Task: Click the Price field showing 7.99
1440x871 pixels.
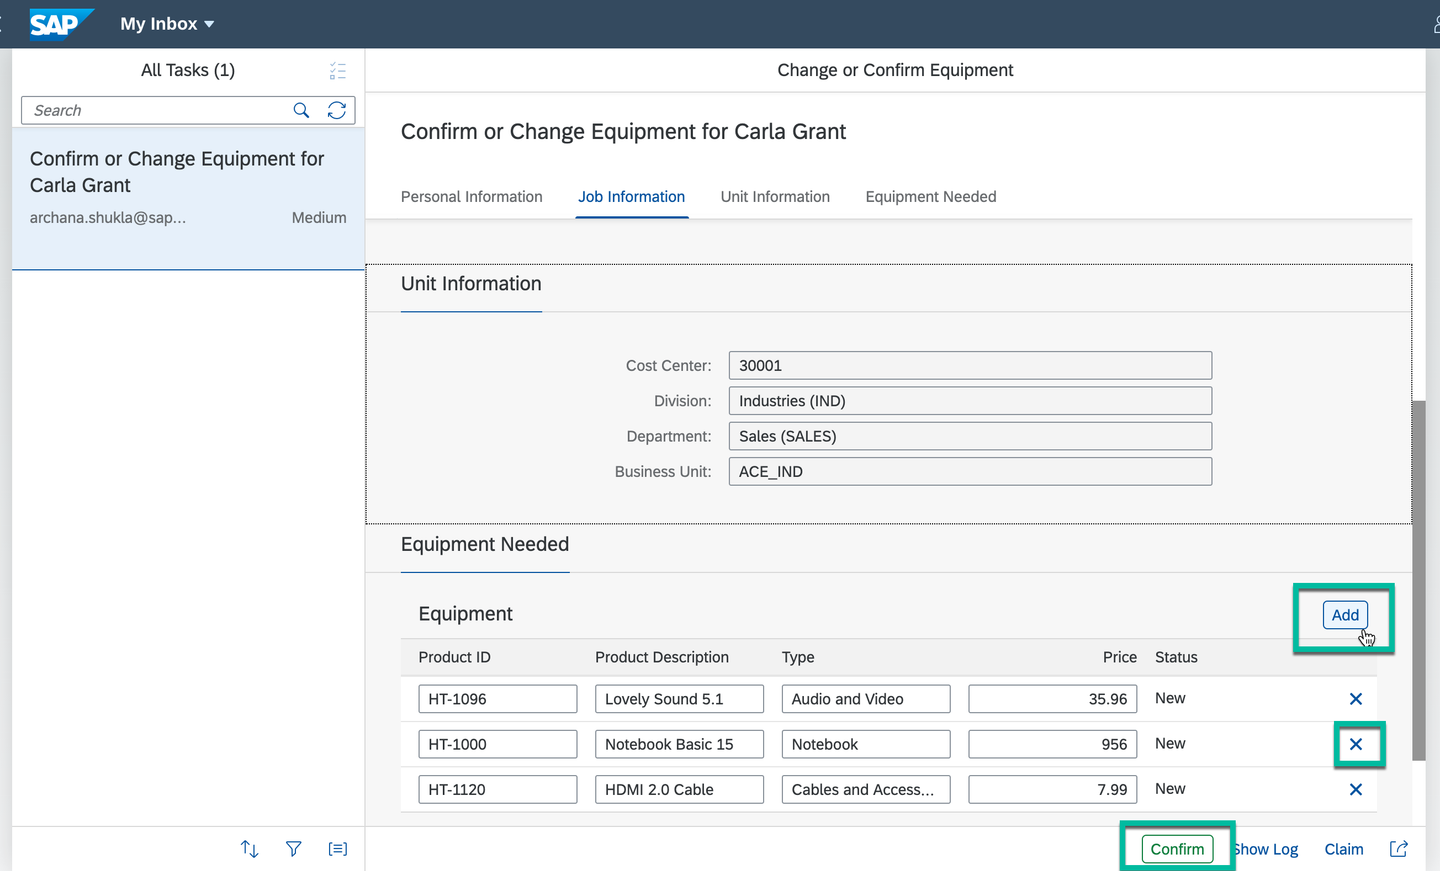Action: pos(1053,789)
